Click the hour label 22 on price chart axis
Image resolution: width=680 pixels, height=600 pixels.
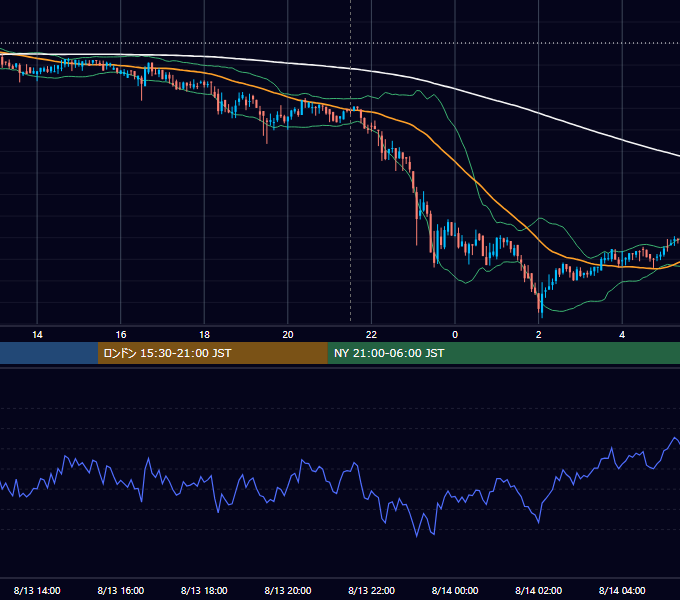click(x=371, y=335)
